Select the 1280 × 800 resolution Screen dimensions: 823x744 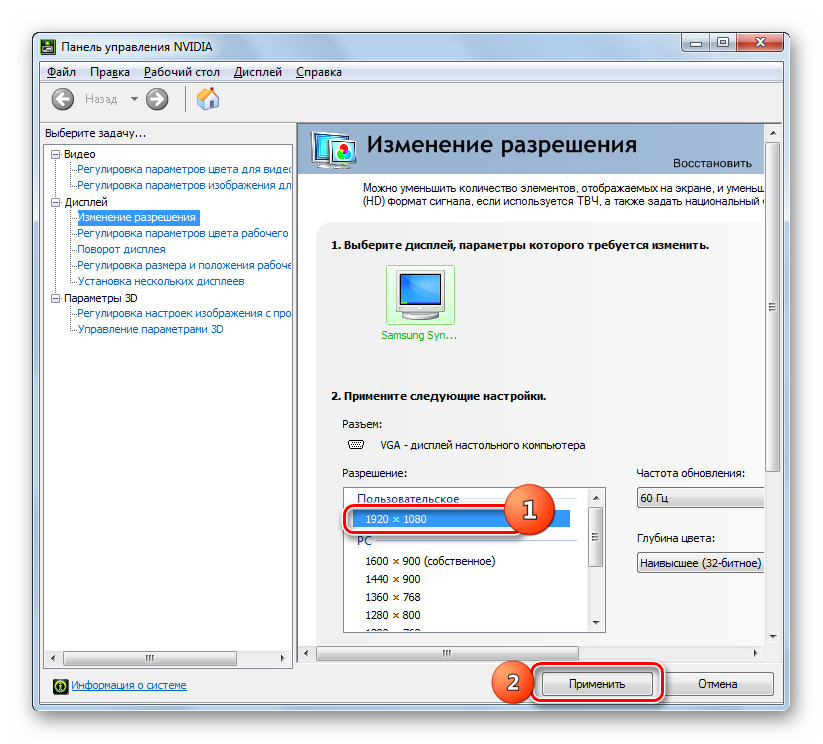click(x=393, y=615)
